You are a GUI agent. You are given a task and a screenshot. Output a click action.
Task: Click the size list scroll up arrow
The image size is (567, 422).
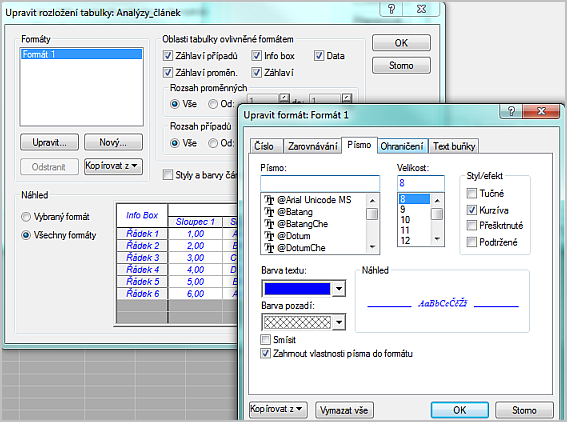click(x=437, y=200)
